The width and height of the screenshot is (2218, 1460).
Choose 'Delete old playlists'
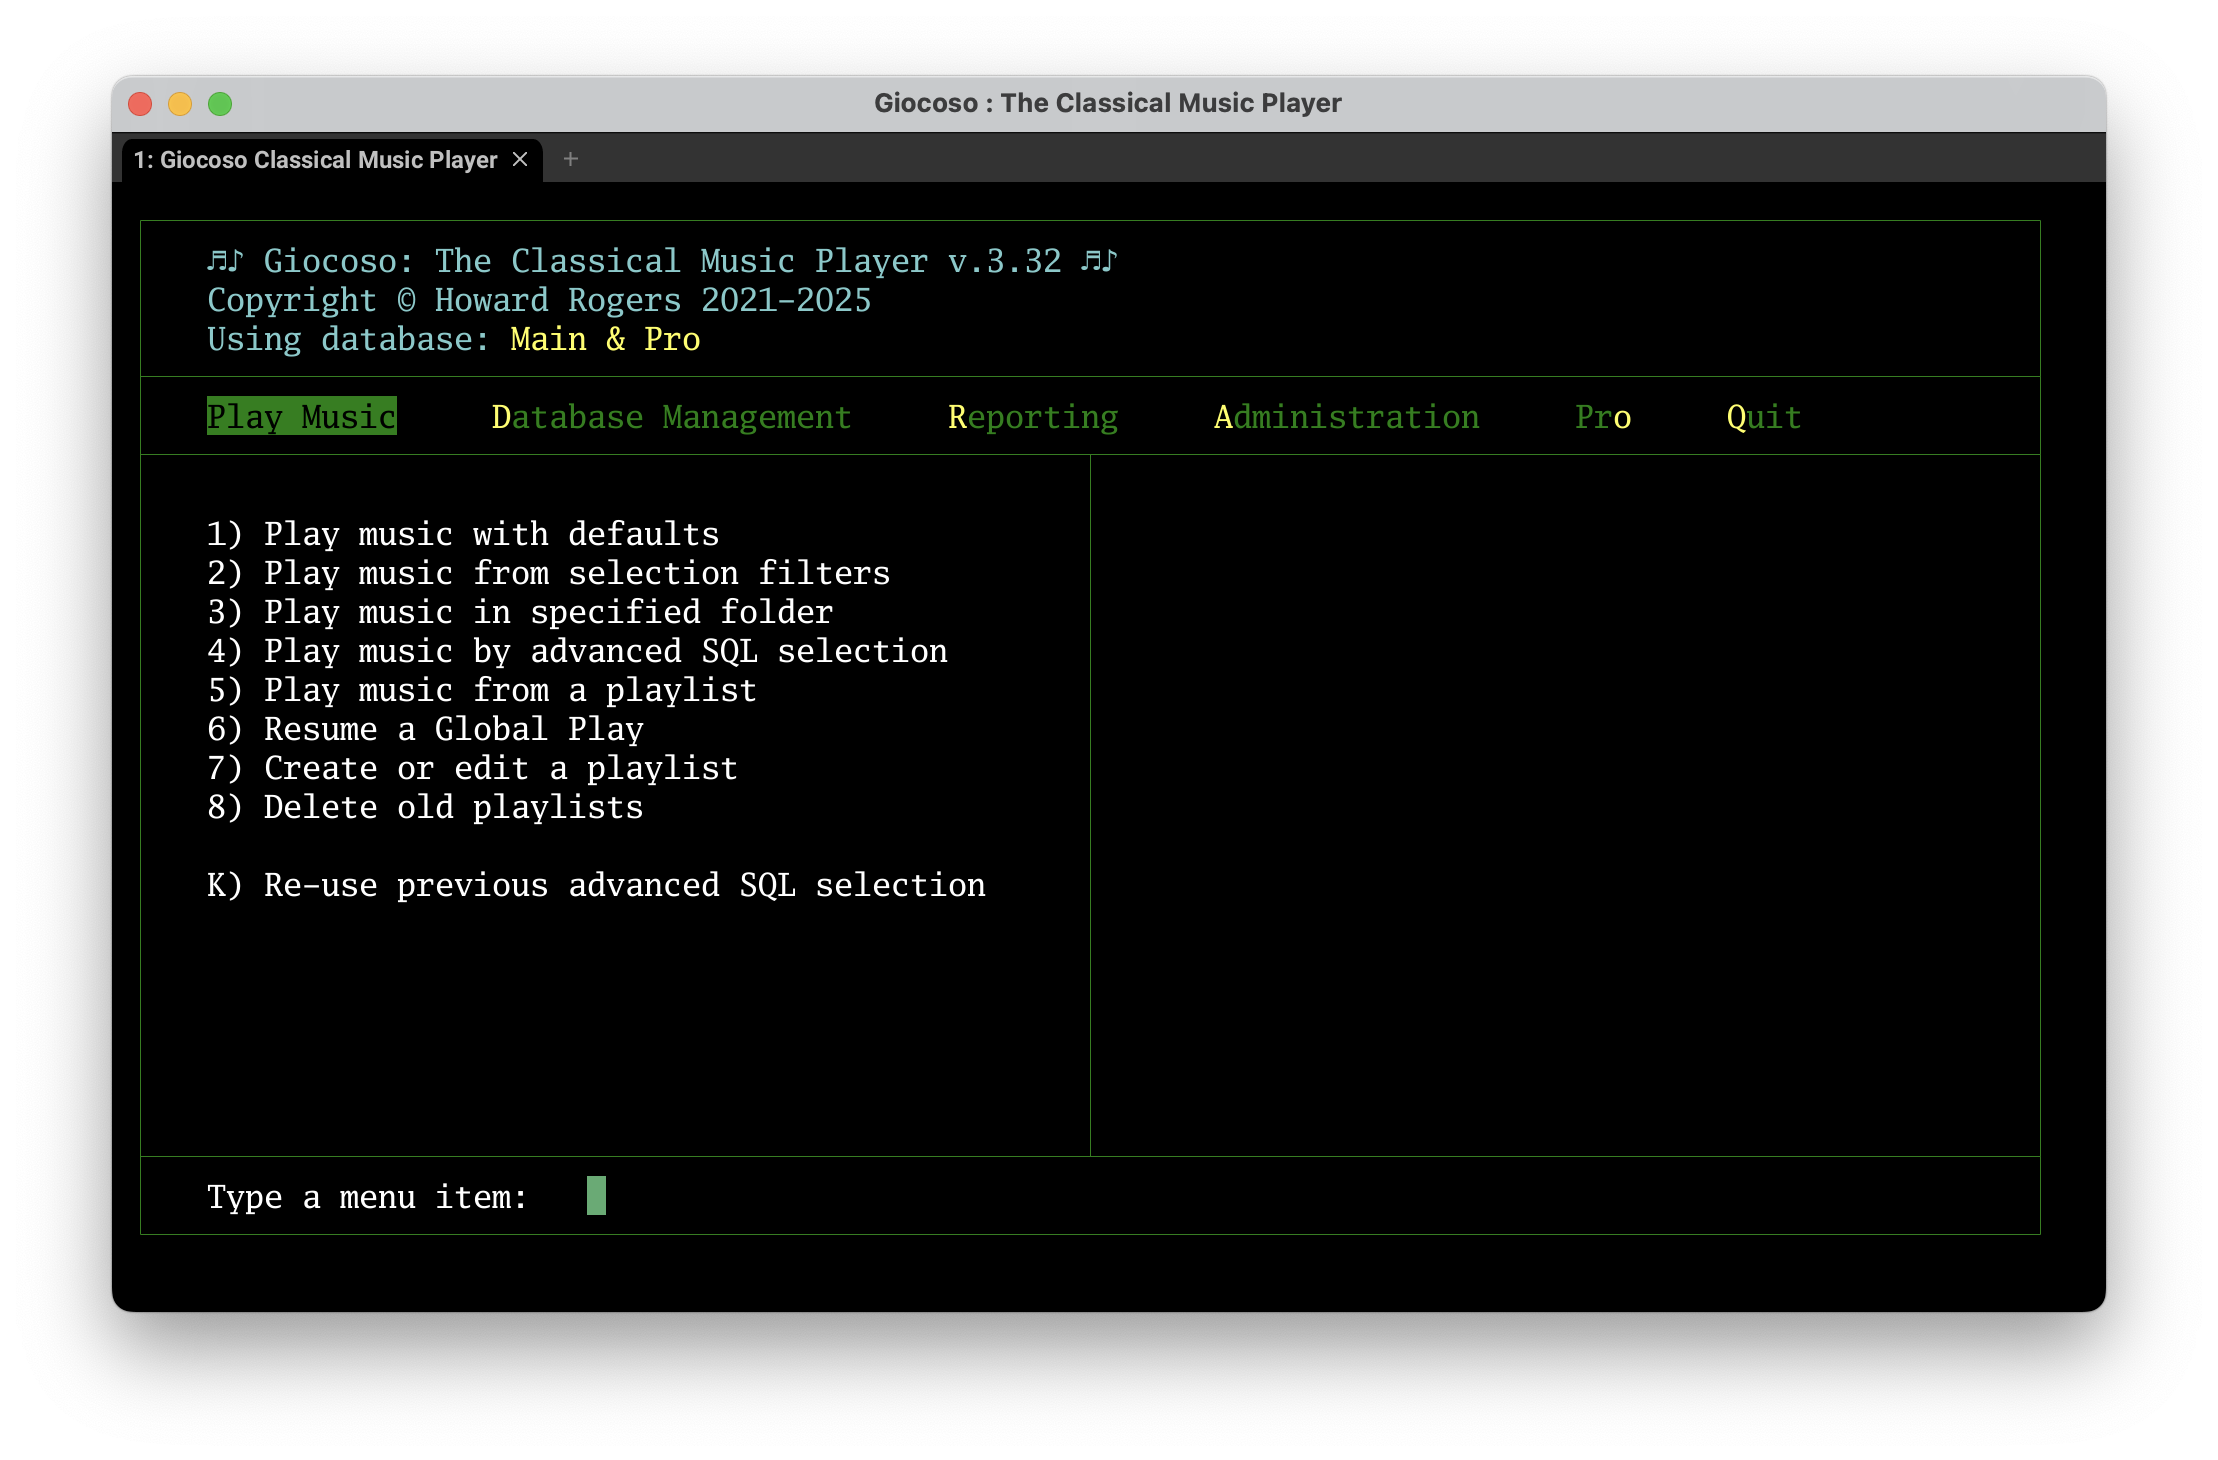tap(425, 806)
